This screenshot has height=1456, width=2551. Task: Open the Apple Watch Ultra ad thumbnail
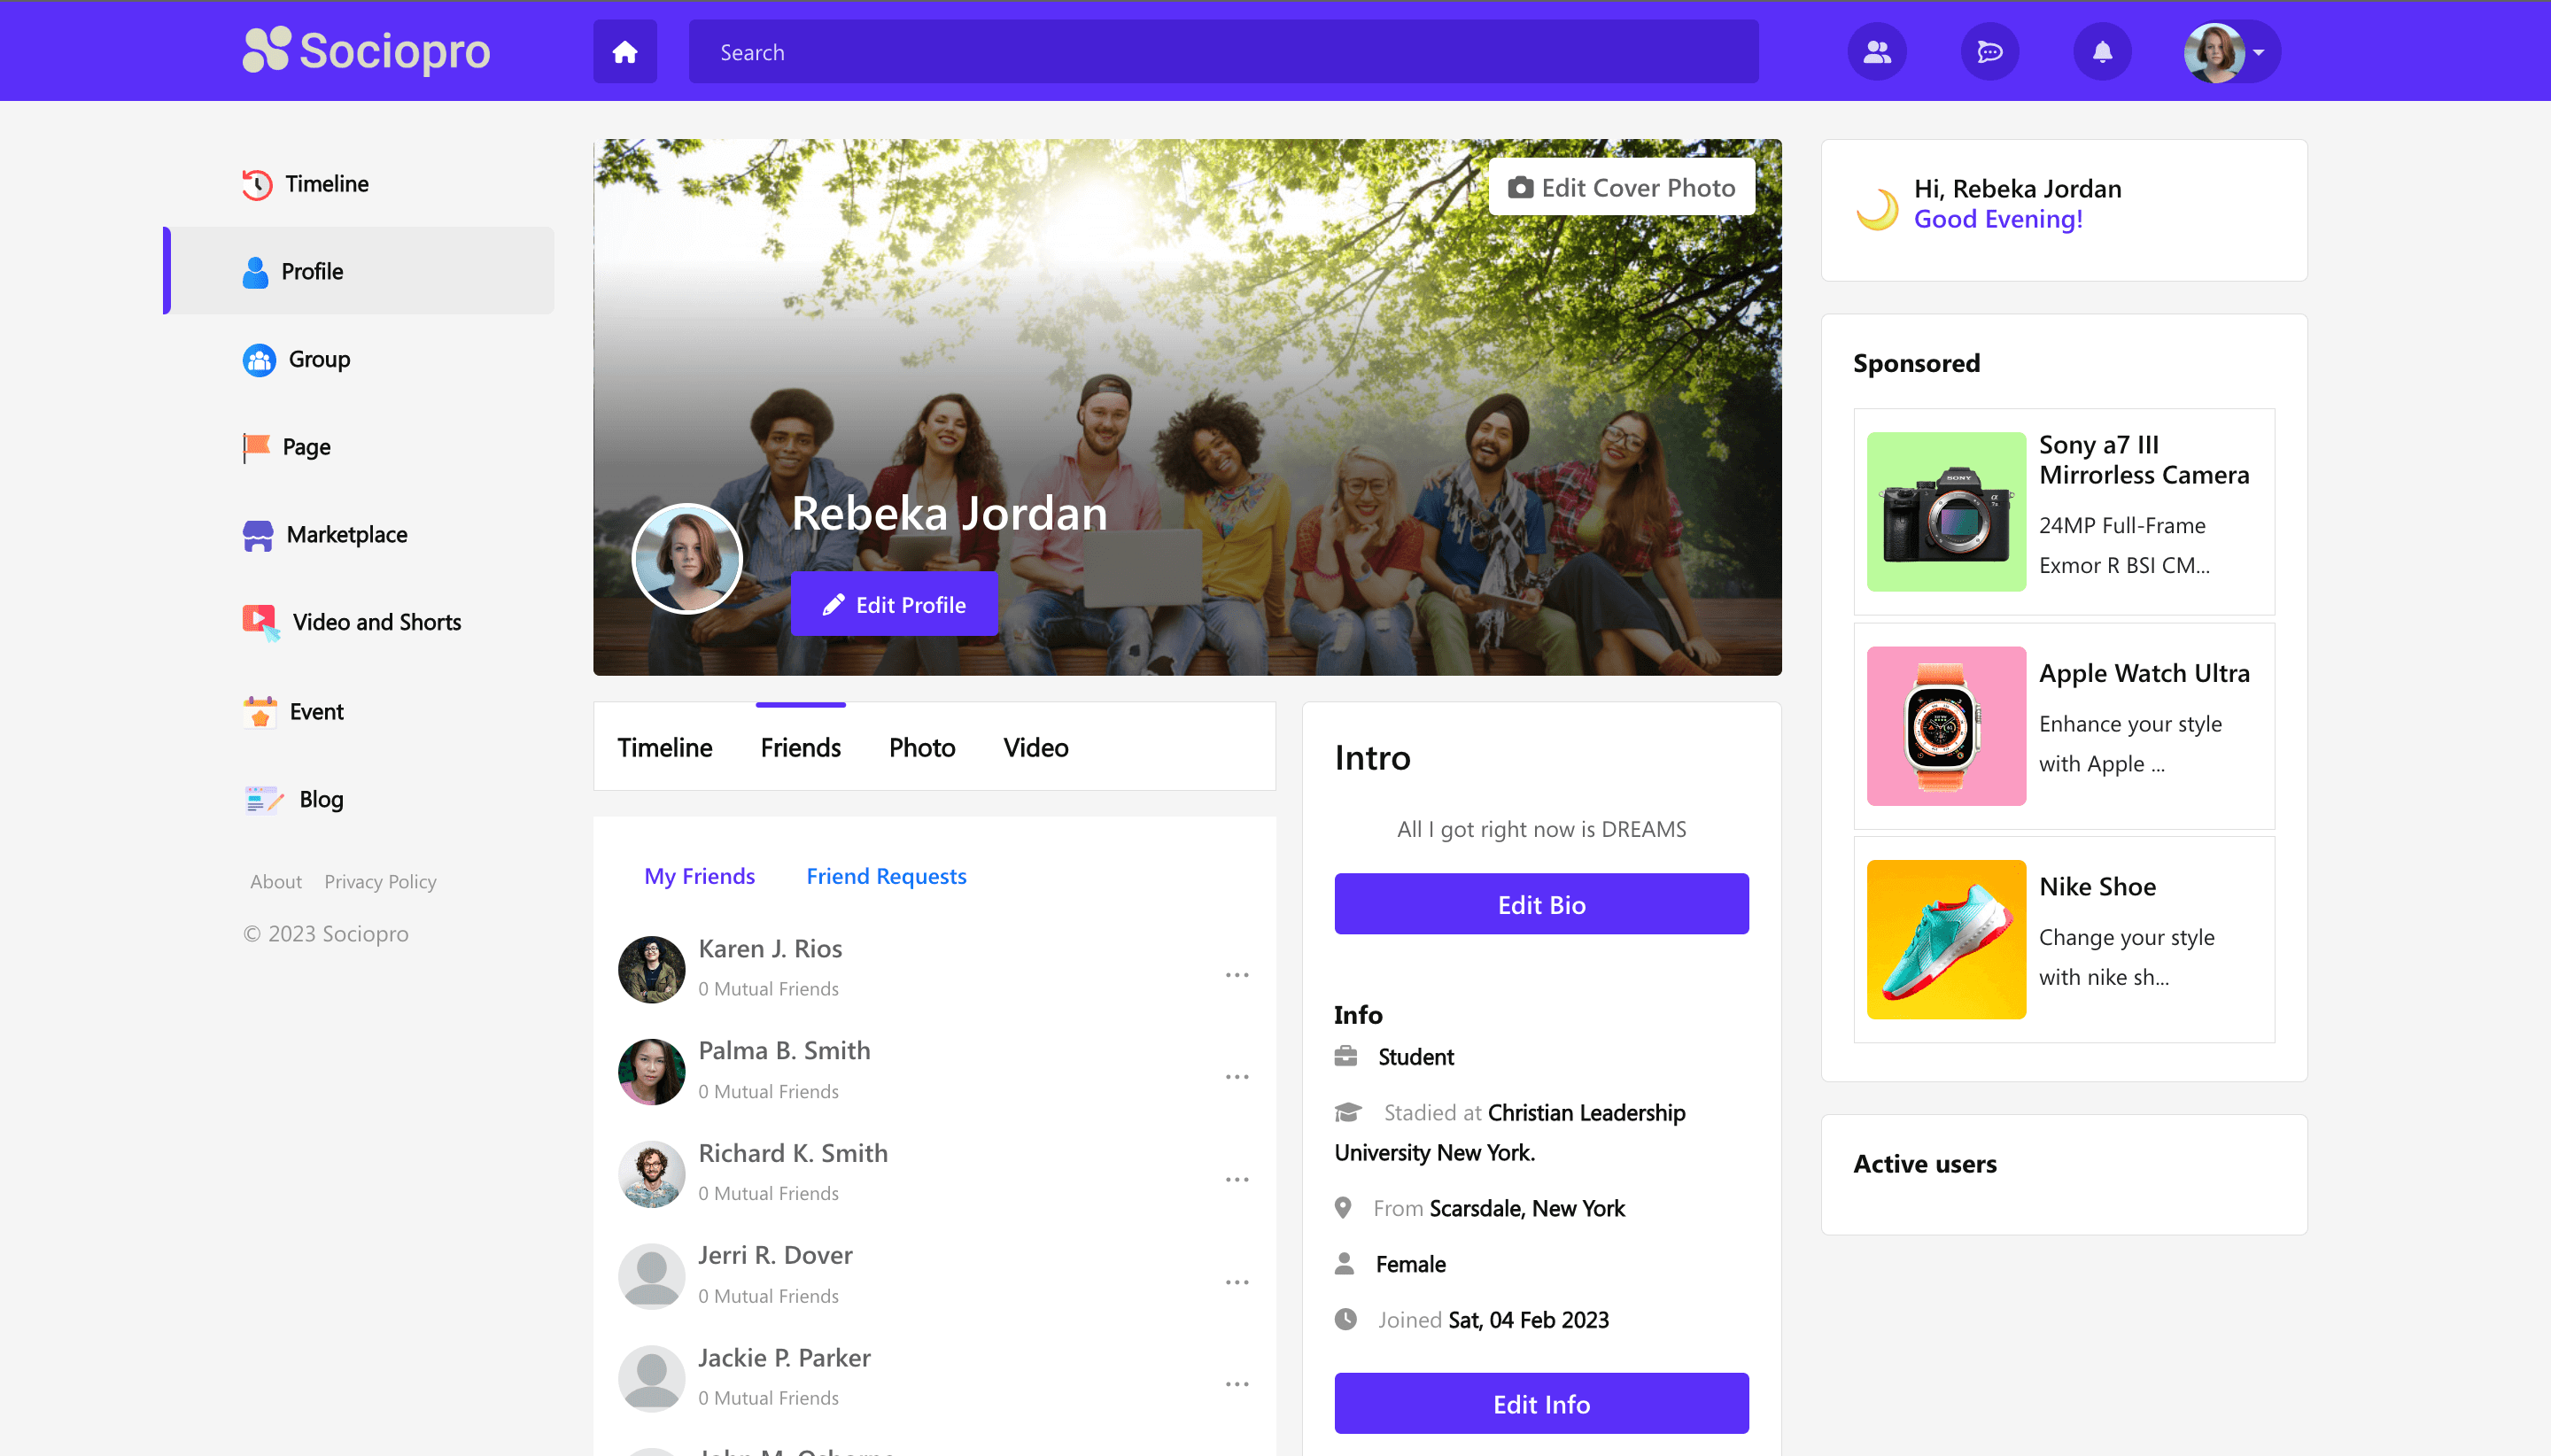[1945, 725]
